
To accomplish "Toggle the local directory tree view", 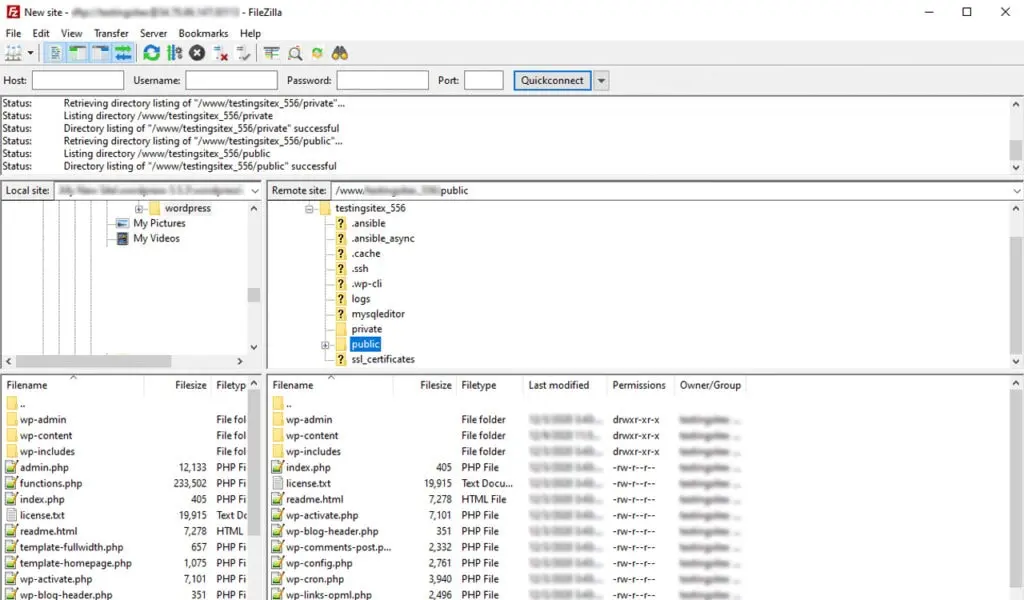I will 77,53.
